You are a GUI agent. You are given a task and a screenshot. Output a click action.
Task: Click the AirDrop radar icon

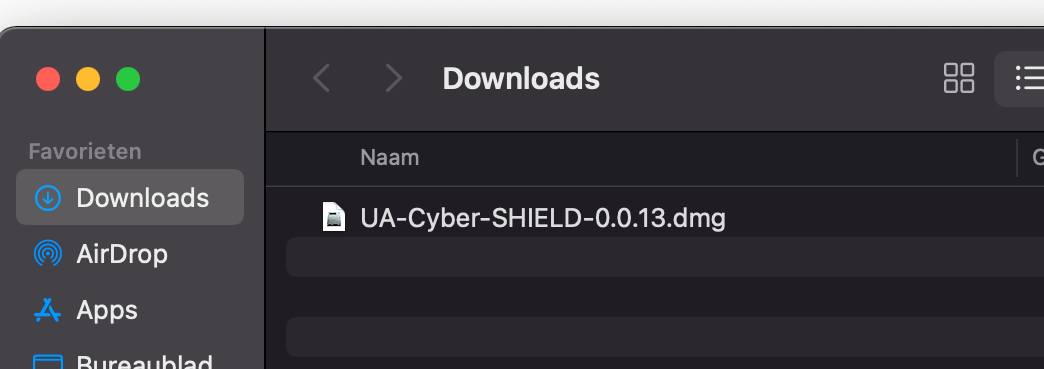point(48,254)
